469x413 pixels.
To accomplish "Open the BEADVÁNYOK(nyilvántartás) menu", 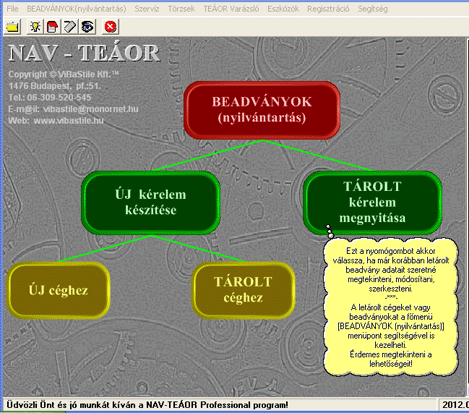I will pyautogui.click(x=76, y=9).
